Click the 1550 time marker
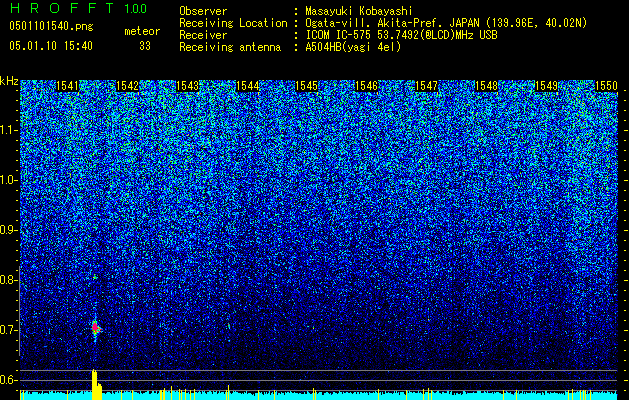This screenshot has height=400, width=629. point(606,86)
